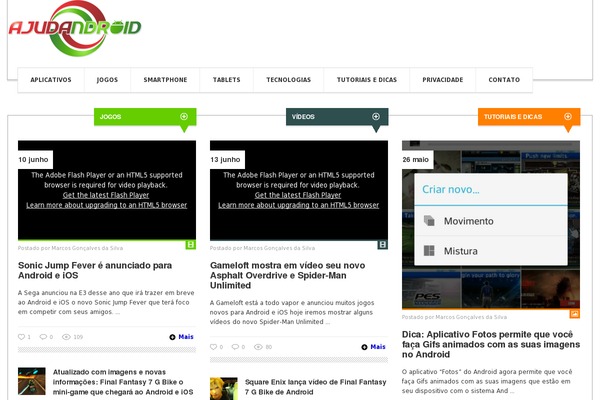600x400 pixels.
Task: Open Sonic Jump Fever article title
Action: (95, 270)
